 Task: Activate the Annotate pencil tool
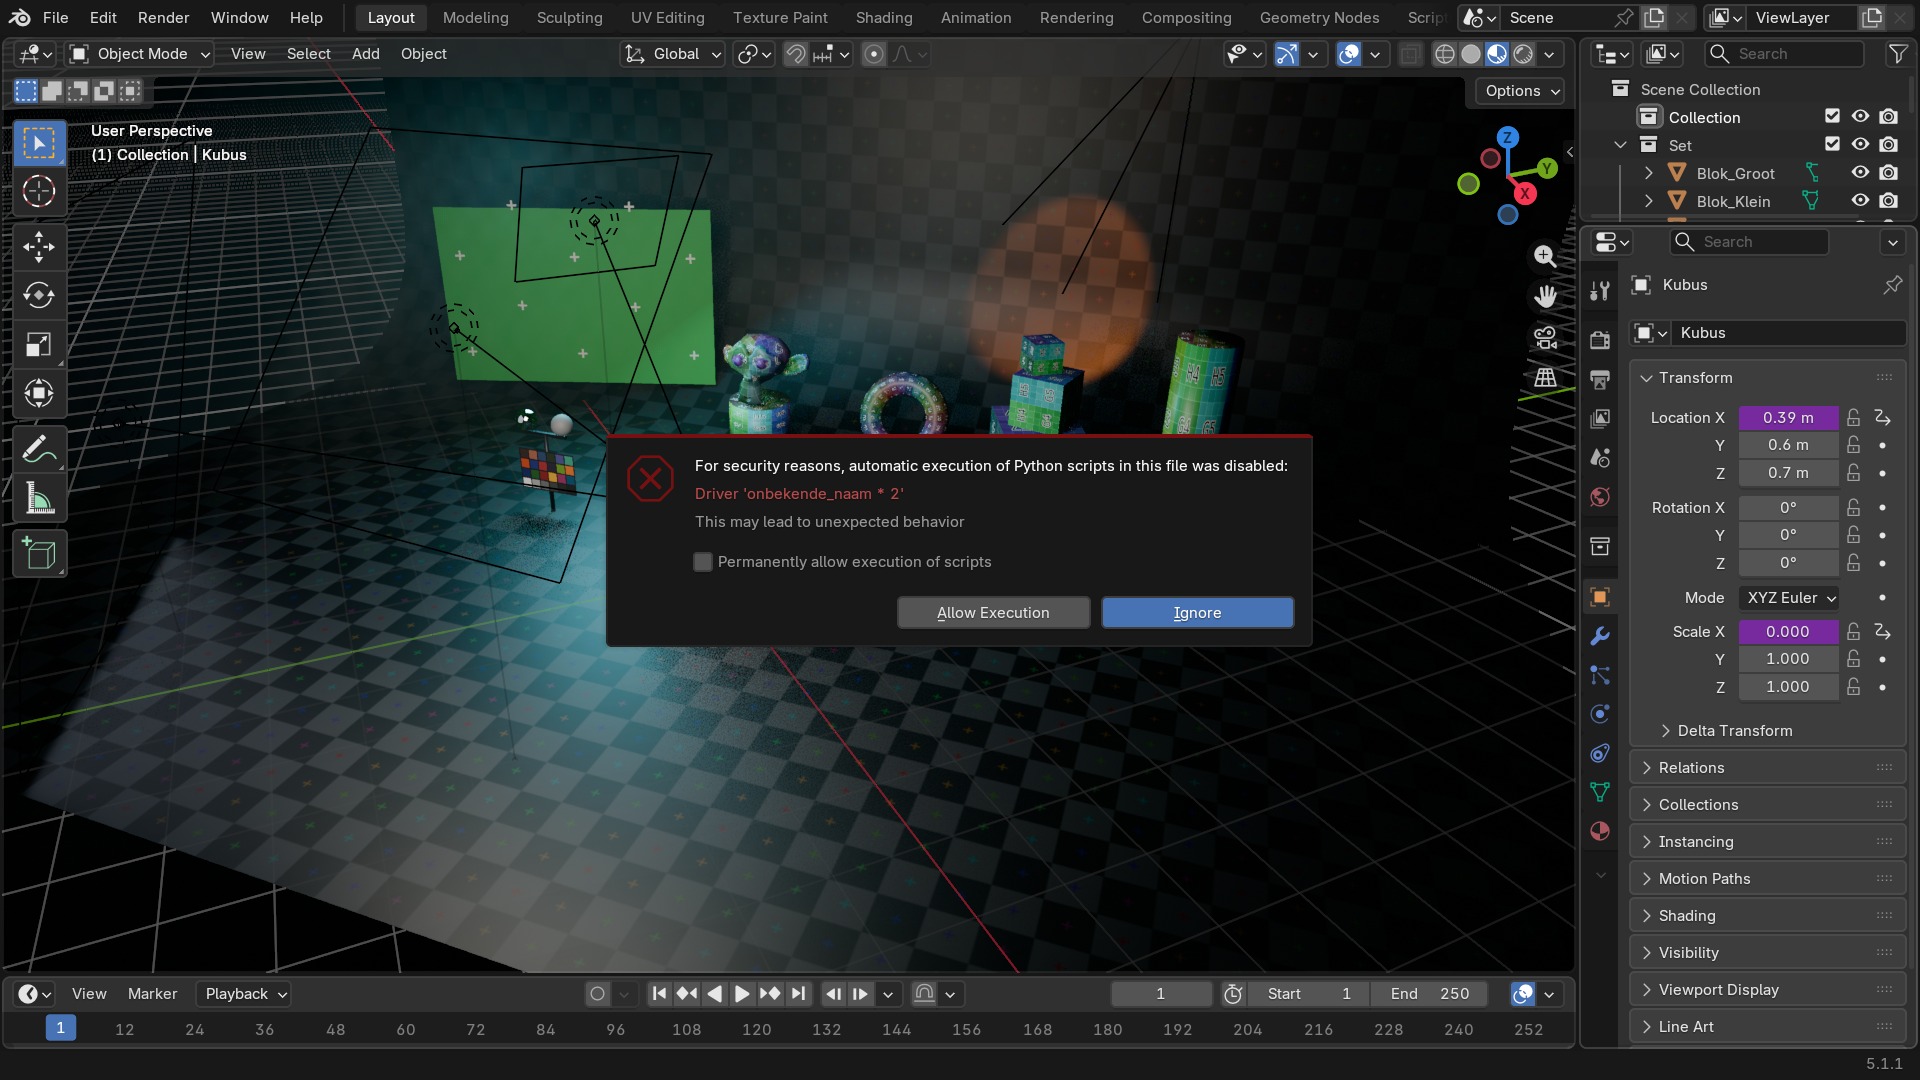tap(39, 450)
